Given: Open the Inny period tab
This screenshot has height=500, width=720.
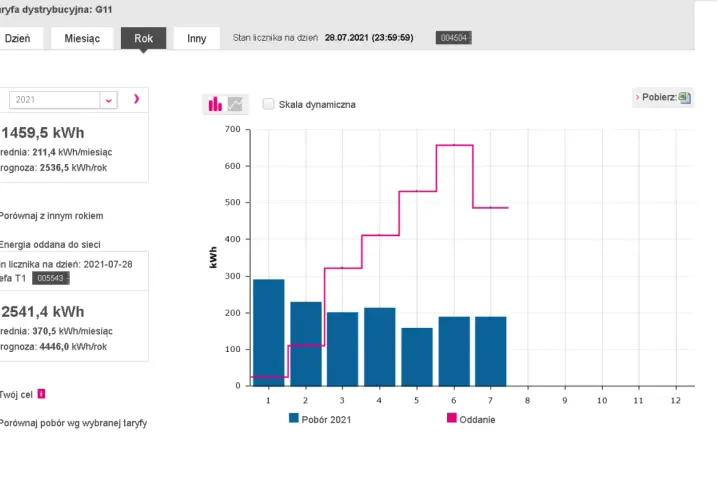Looking at the screenshot, I should [x=197, y=38].
